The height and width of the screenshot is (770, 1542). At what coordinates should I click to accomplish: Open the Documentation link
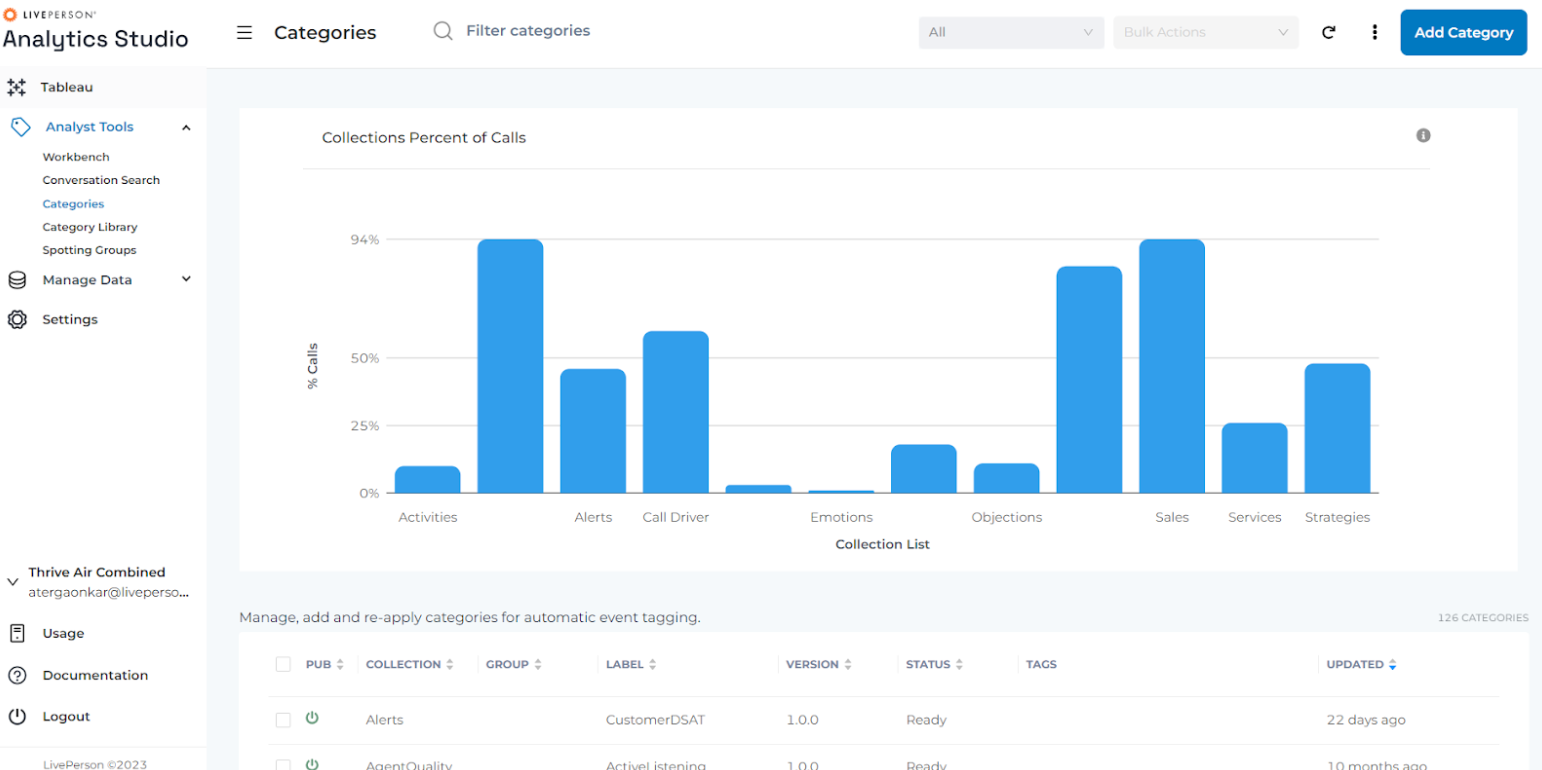click(95, 675)
